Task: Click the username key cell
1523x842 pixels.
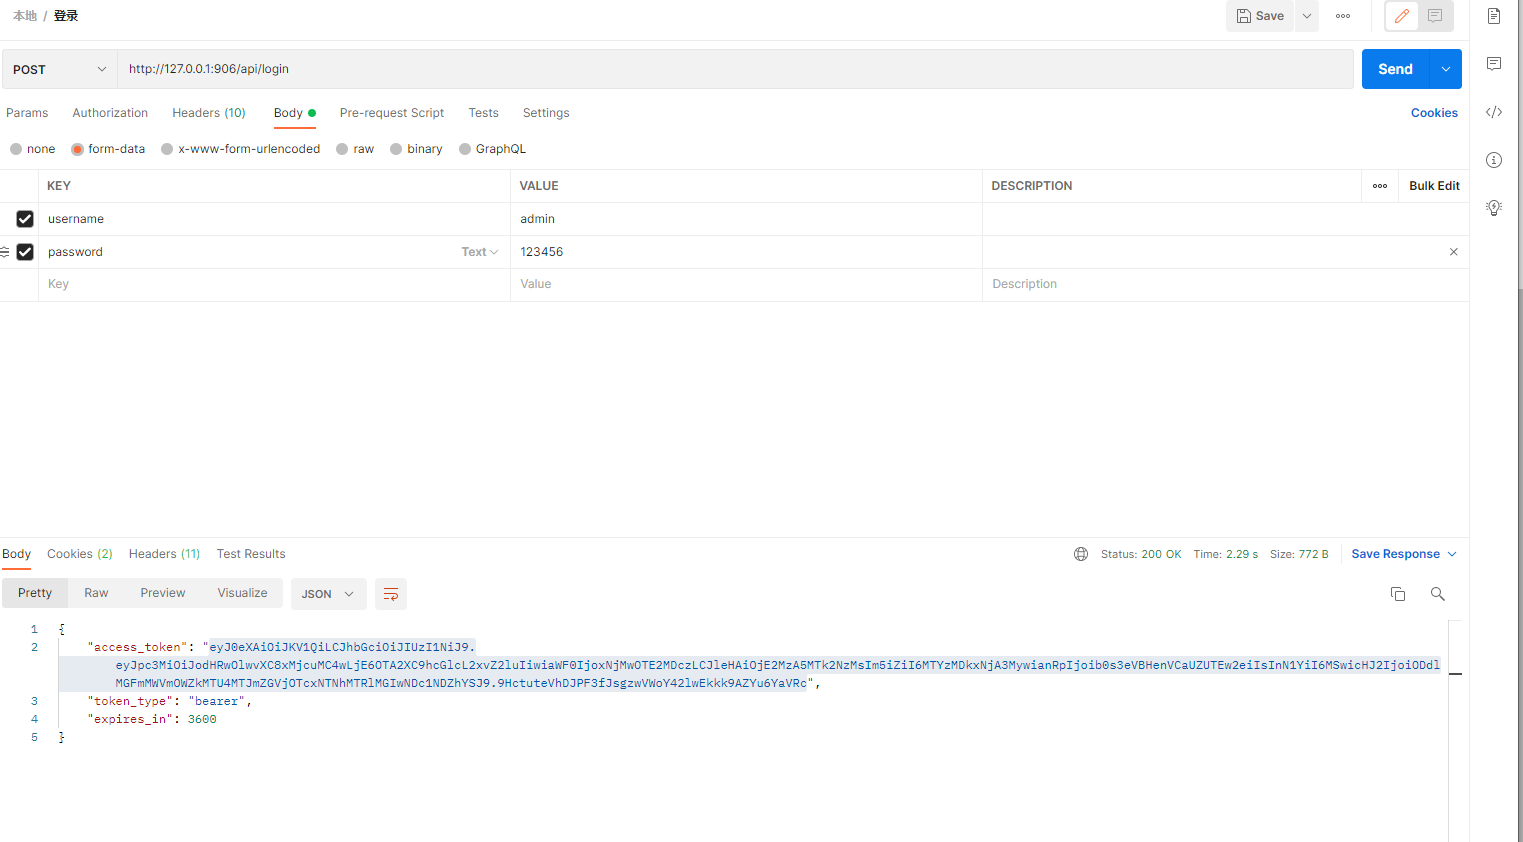Action: 274,219
